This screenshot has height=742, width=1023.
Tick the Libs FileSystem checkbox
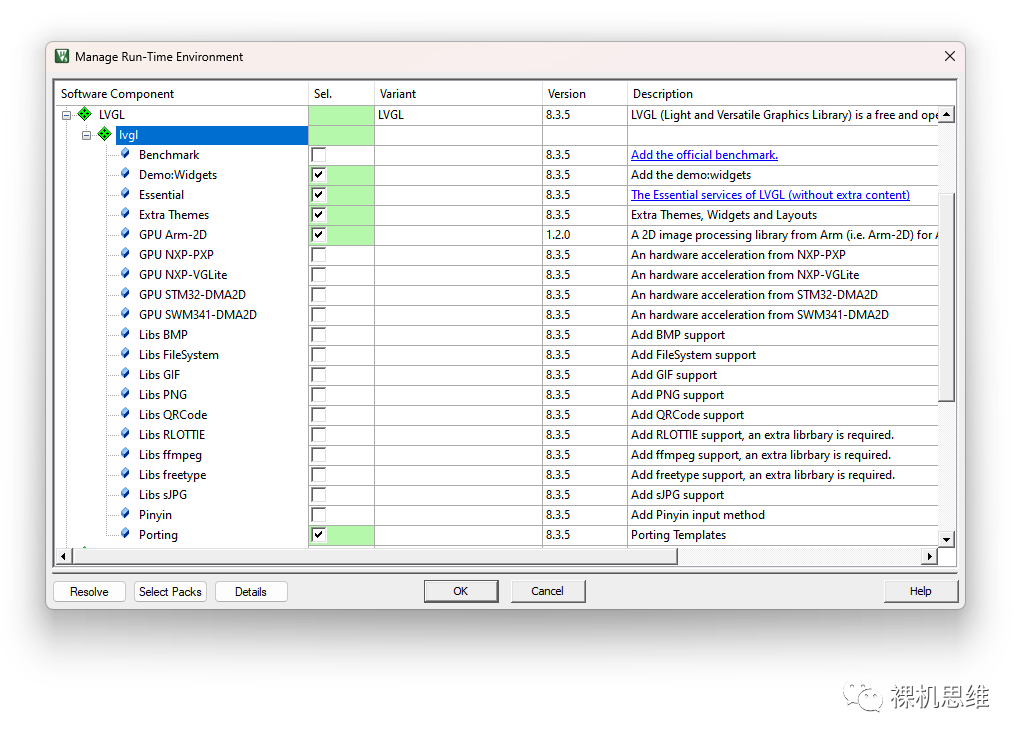[318, 355]
